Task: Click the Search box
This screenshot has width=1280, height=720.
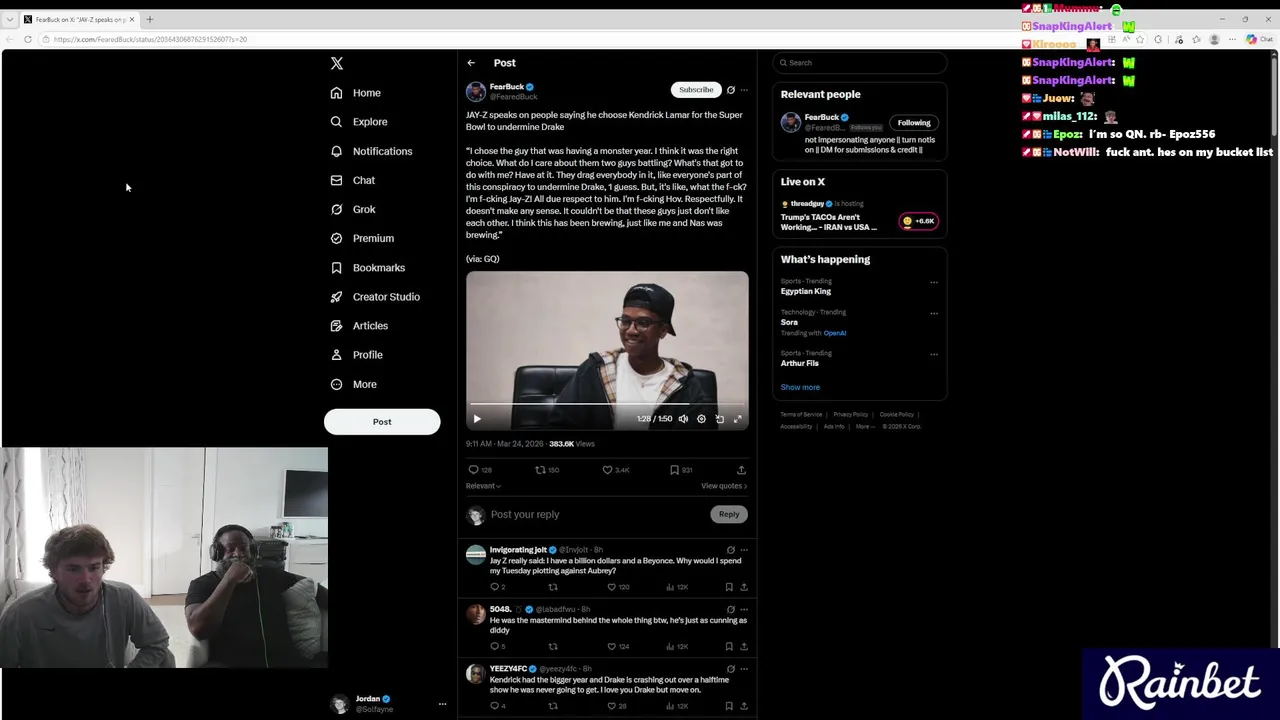Action: click(x=859, y=63)
